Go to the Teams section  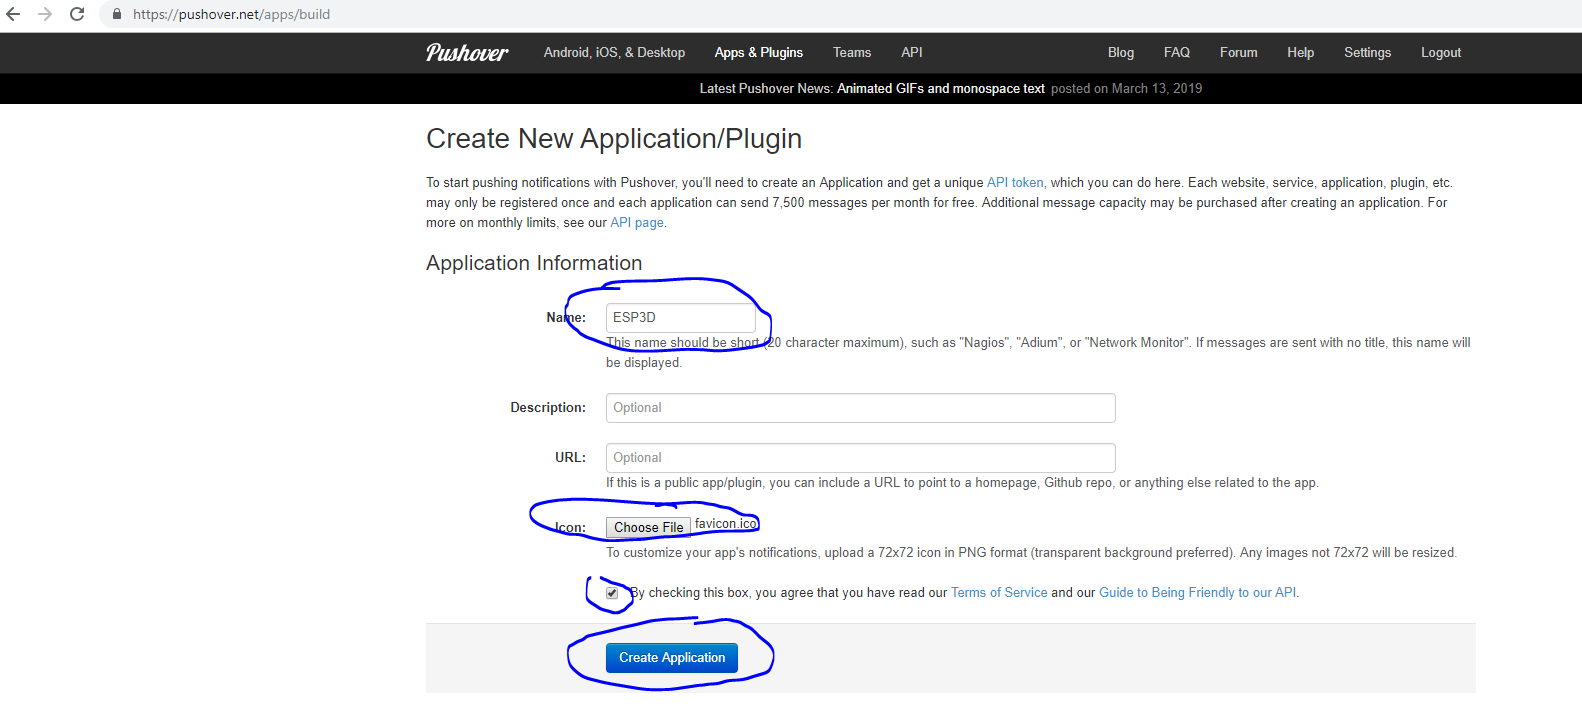point(852,53)
